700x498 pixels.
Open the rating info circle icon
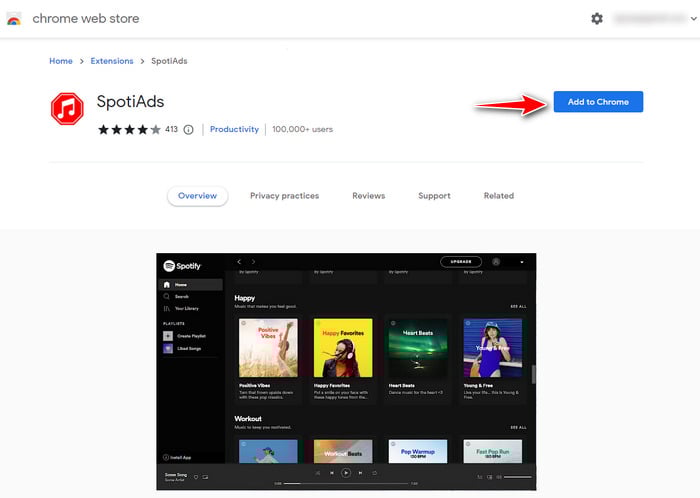(x=188, y=129)
